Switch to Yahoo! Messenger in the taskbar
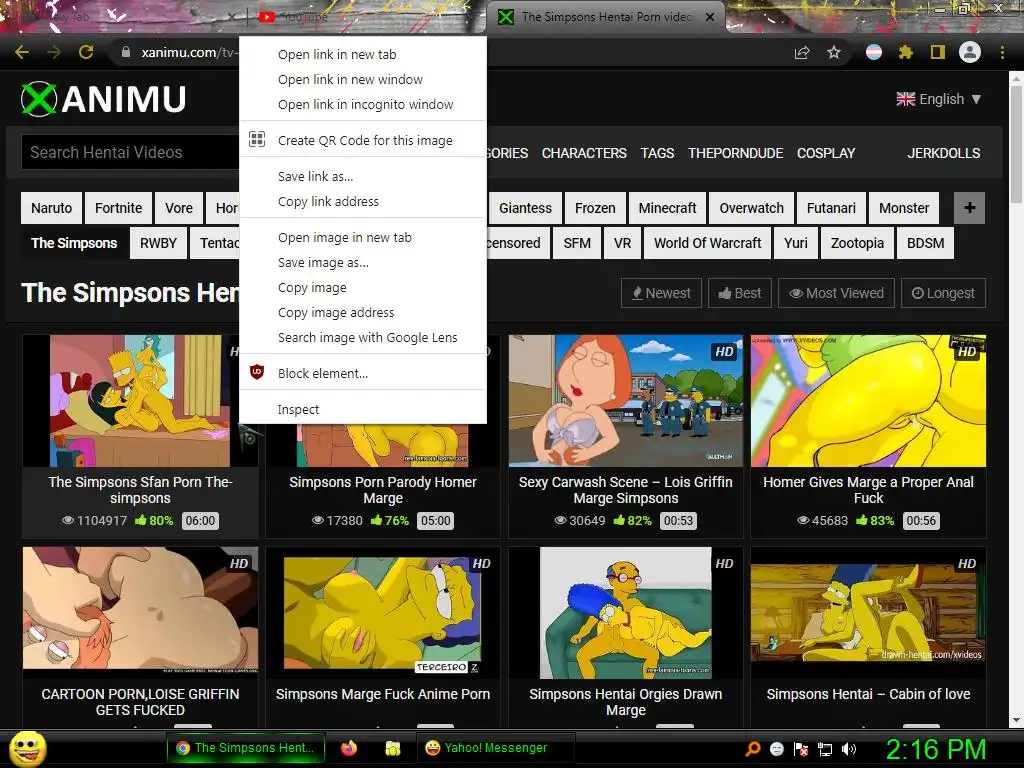The width and height of the screenshot is (1024, 768). point(495,748)
